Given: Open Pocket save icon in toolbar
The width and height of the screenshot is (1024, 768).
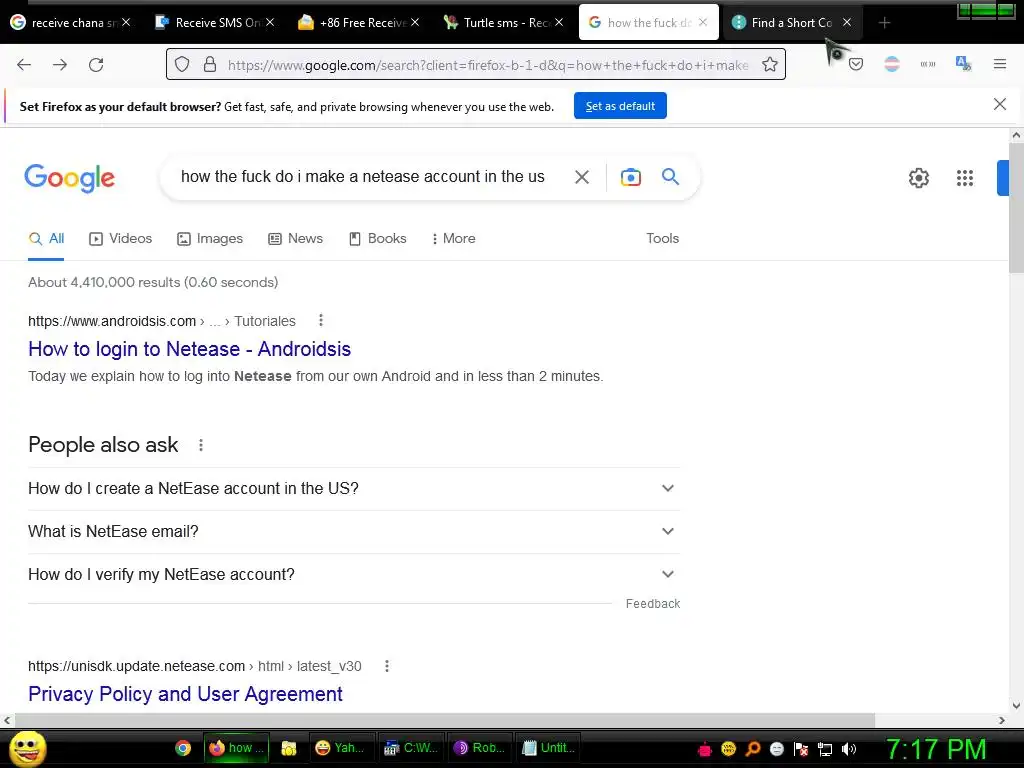Looking at the screenshot, I should coord(856,64).
